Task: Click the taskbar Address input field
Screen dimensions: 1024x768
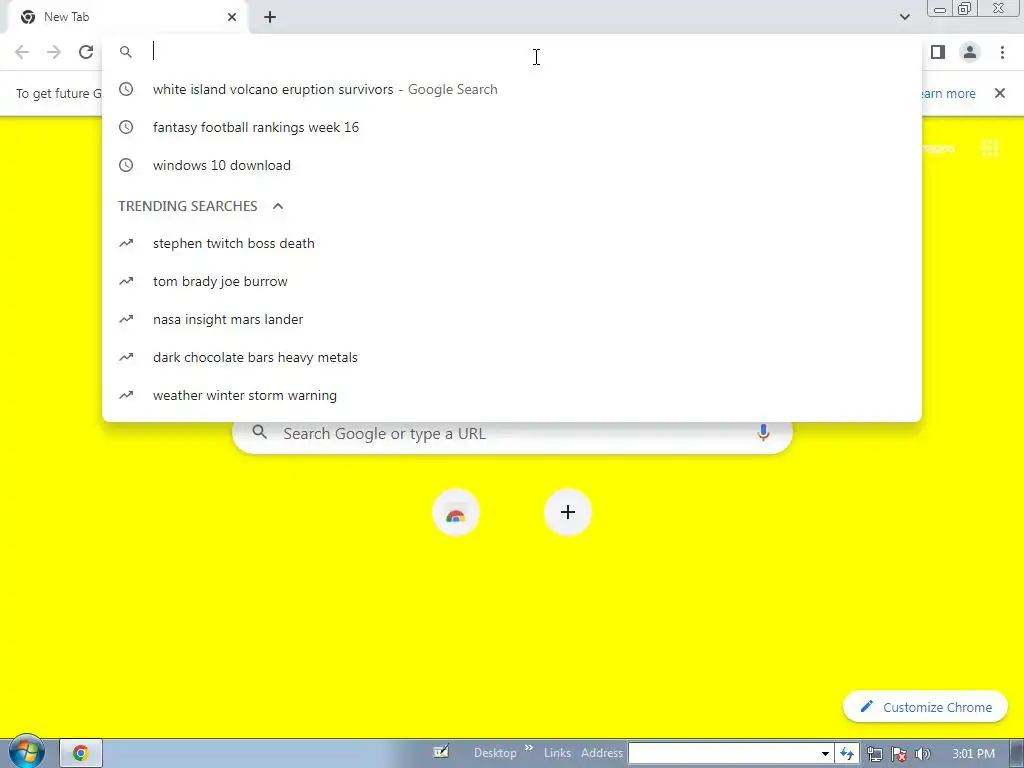Action: (x=722, y=754)
